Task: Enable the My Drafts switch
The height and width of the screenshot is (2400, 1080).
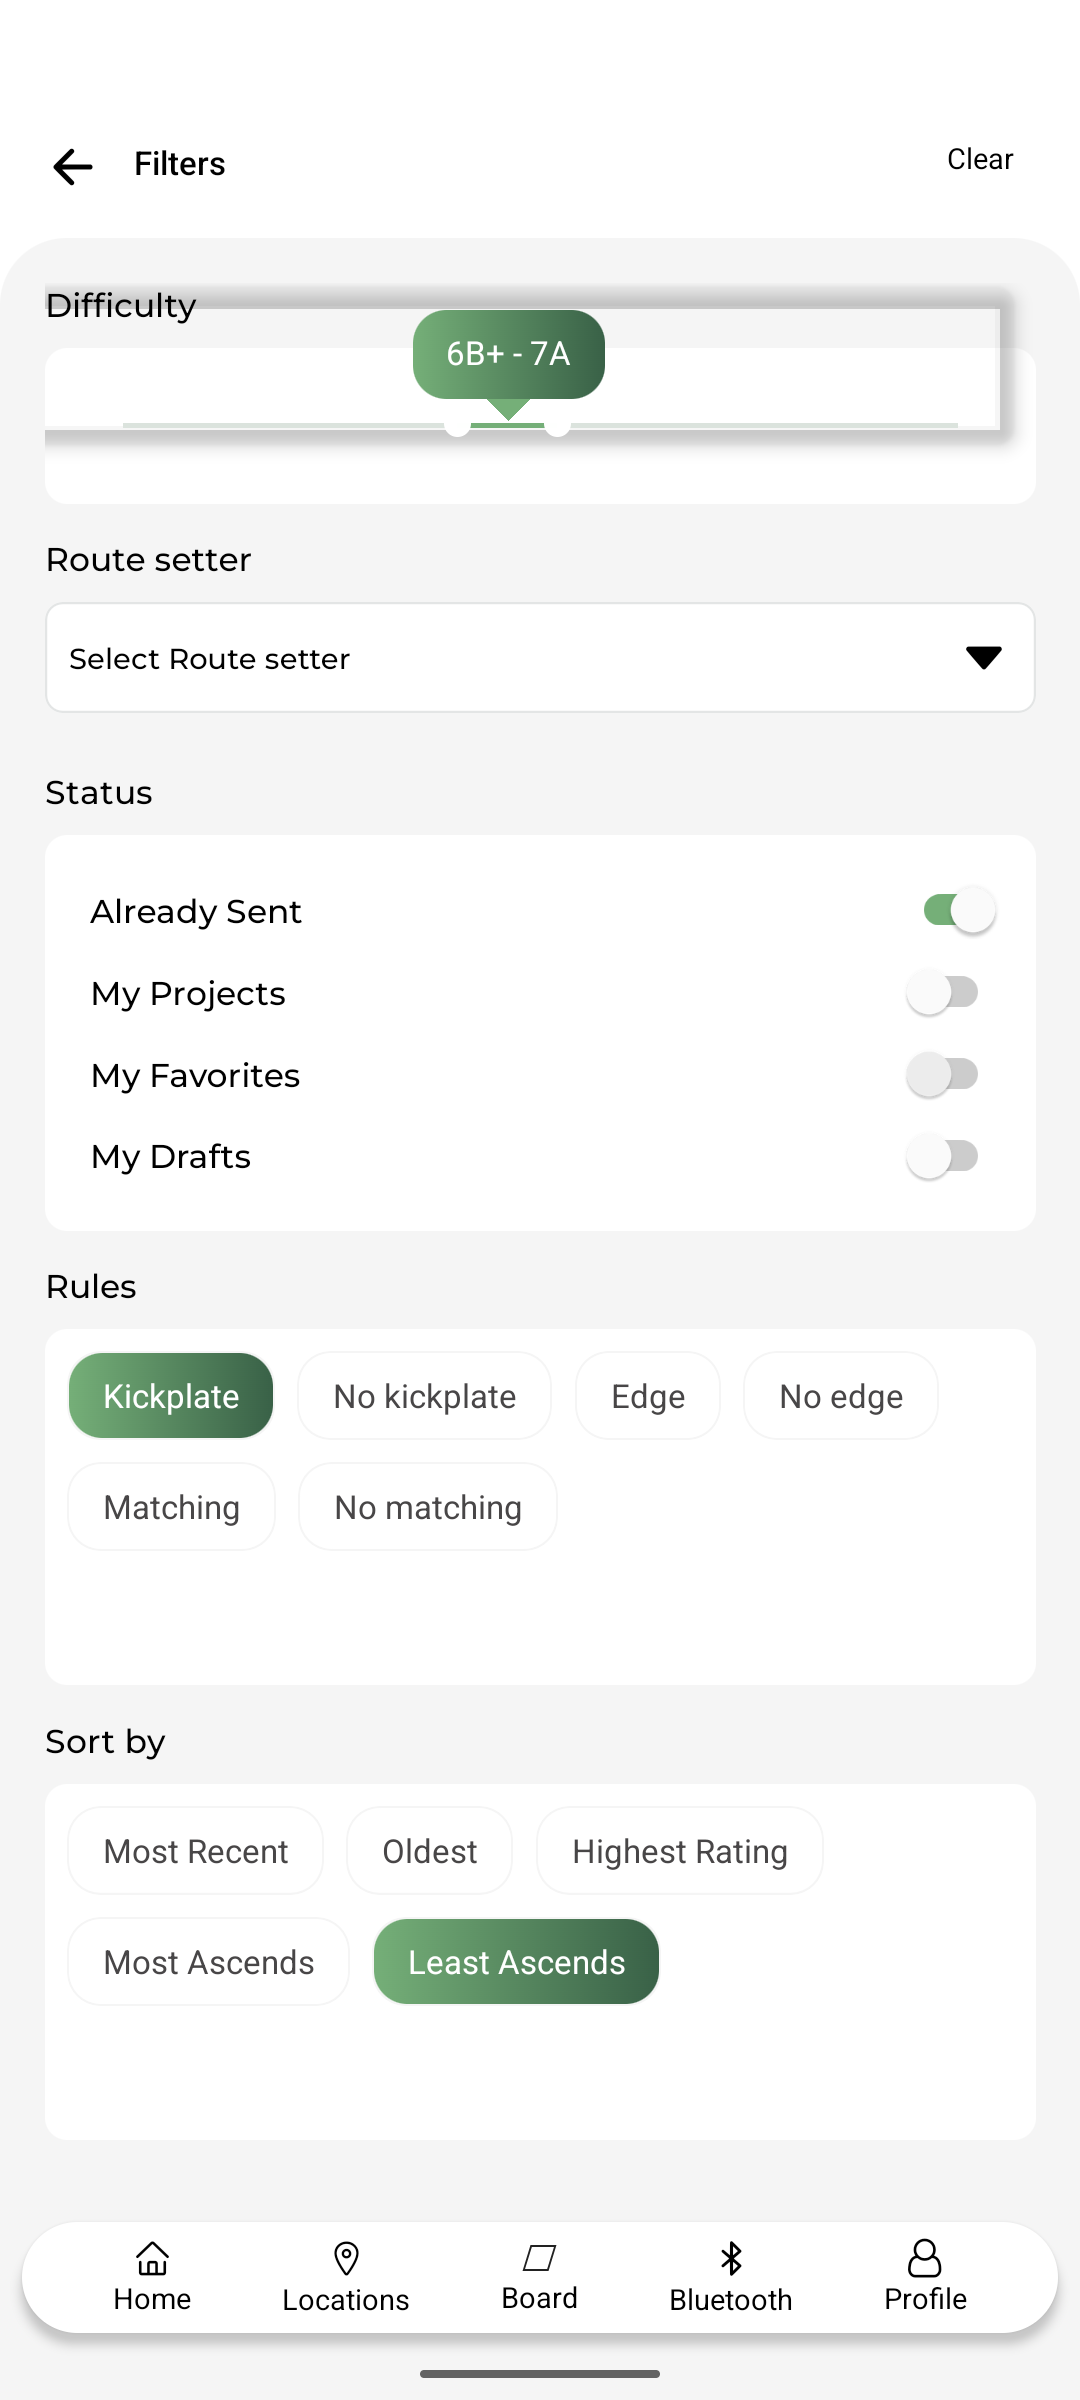Action: point(942,1157)
